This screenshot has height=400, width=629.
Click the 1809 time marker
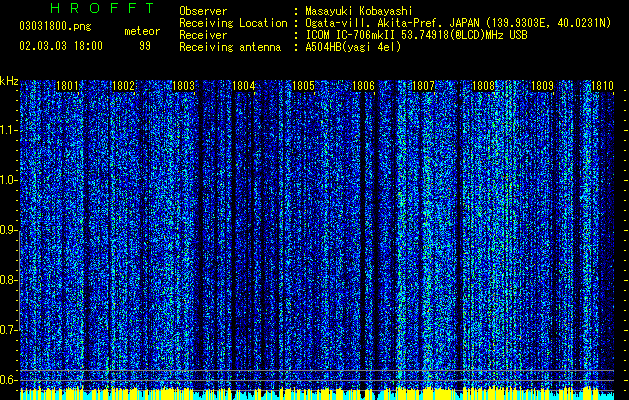pos(542,86)
